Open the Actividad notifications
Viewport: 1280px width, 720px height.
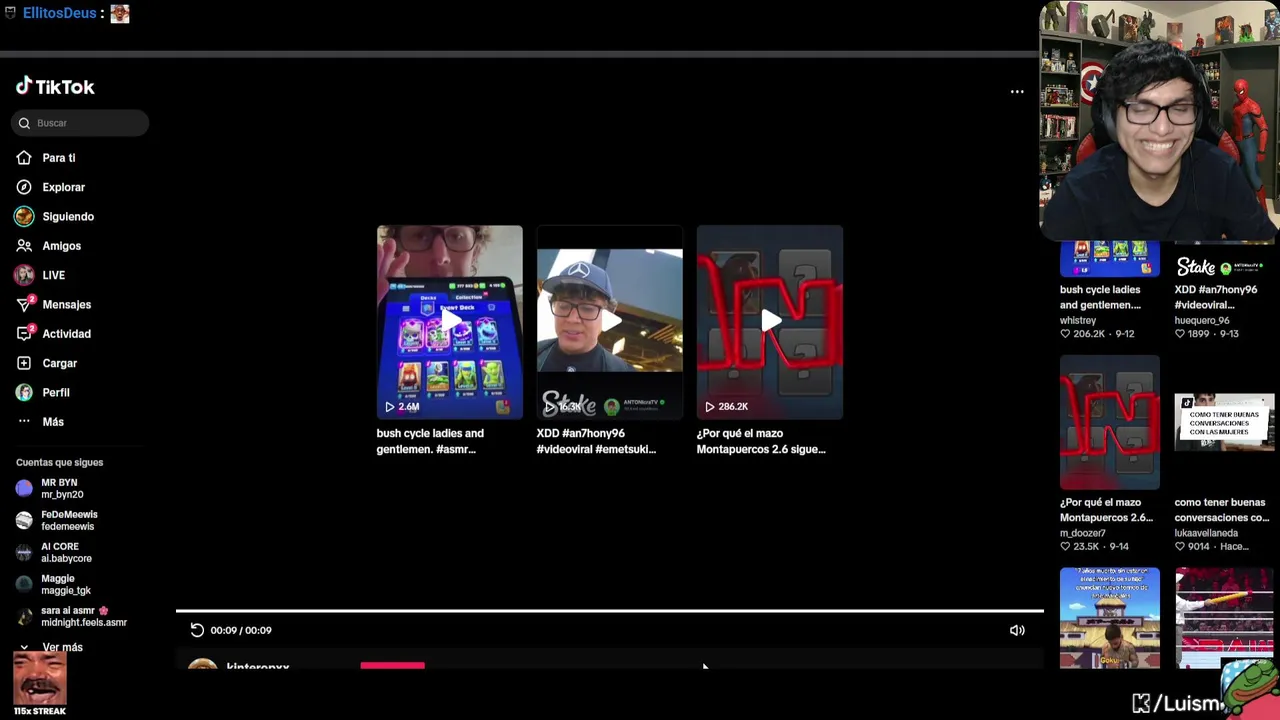click(66, 334)
